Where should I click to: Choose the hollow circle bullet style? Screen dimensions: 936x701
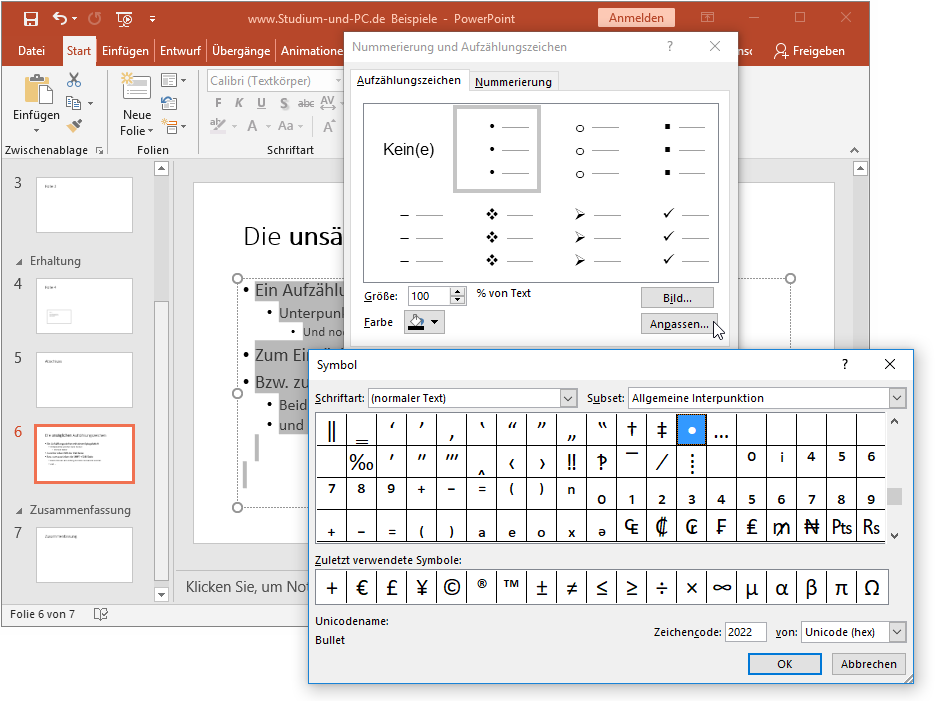pyautogui.click(x=597, y=150)
